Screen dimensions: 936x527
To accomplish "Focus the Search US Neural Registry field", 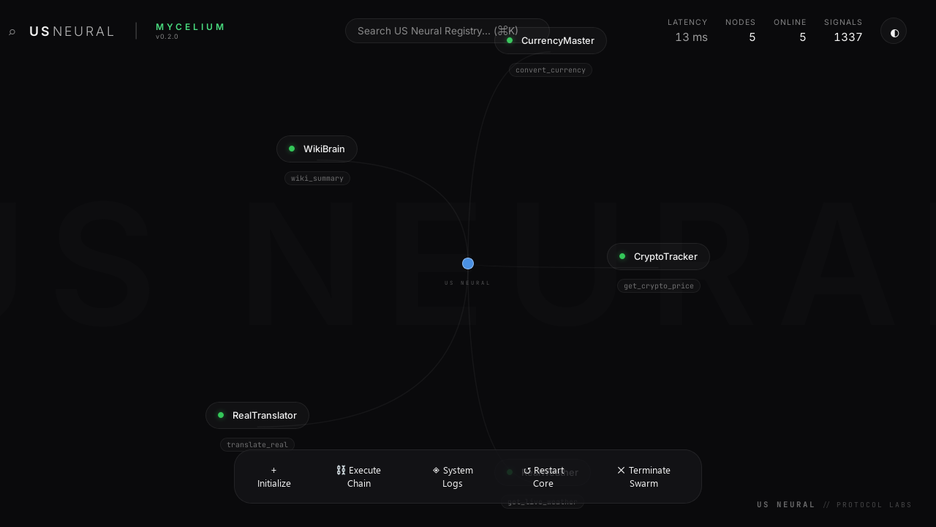I will click(x=447, y=30).
